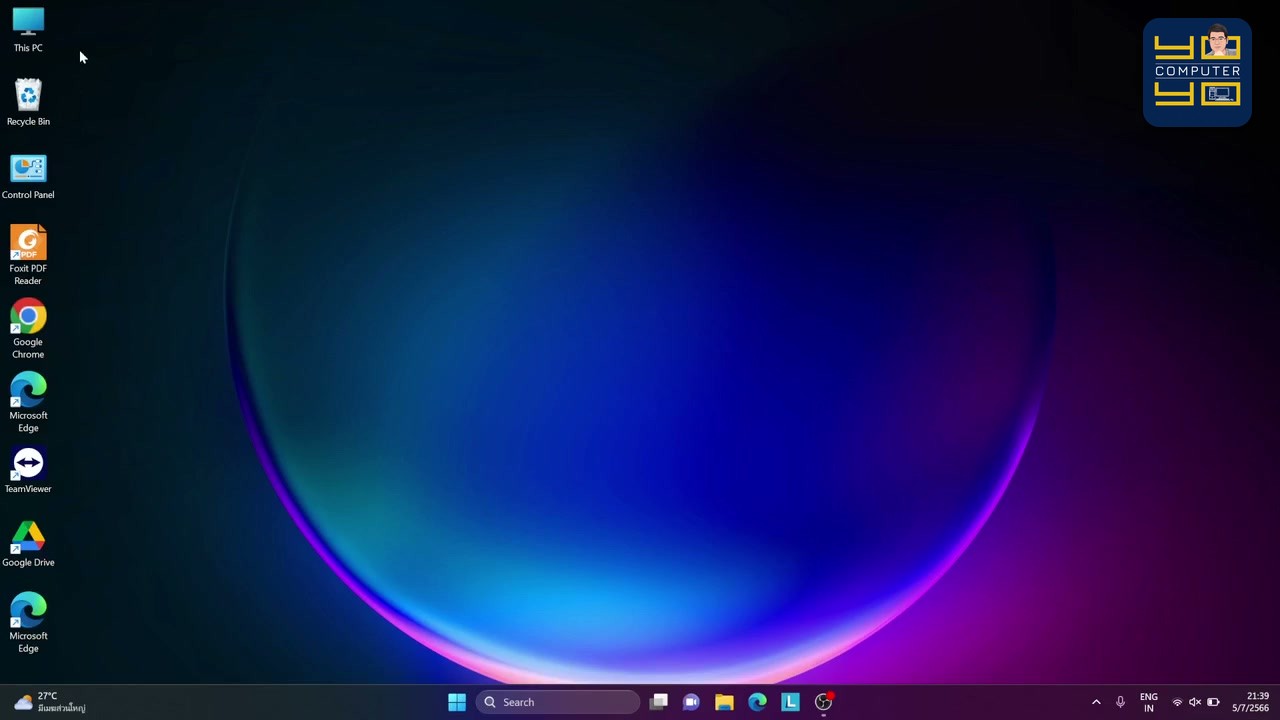The height and width of the screenshot is (720, 1280).
Task: Click the taskbar Search box
Action: click(556, 702)
